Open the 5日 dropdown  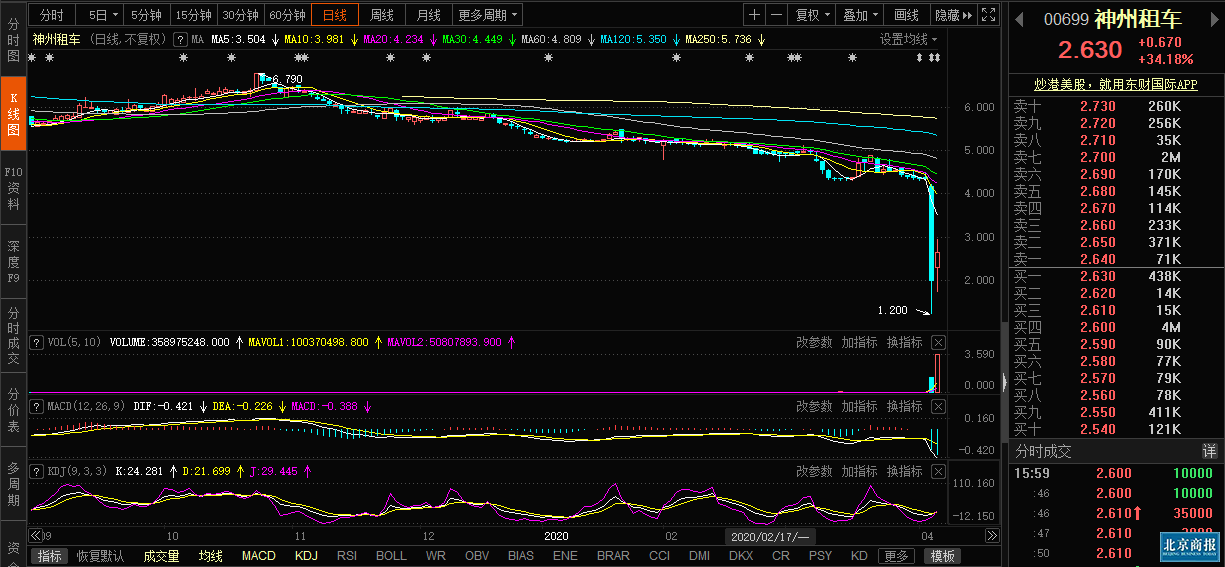101,15
